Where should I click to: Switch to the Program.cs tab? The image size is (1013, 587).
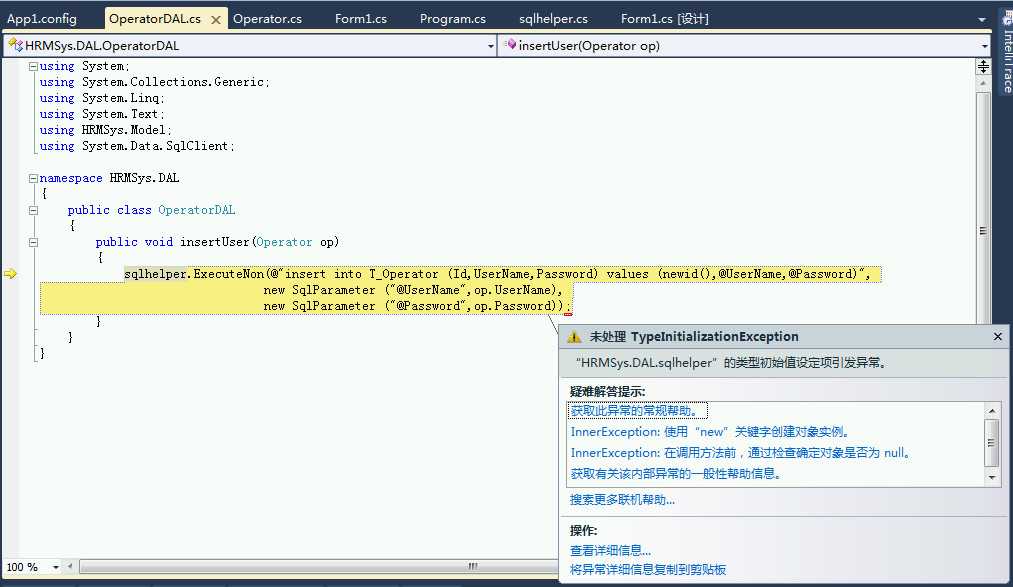(x=453, y=19)
